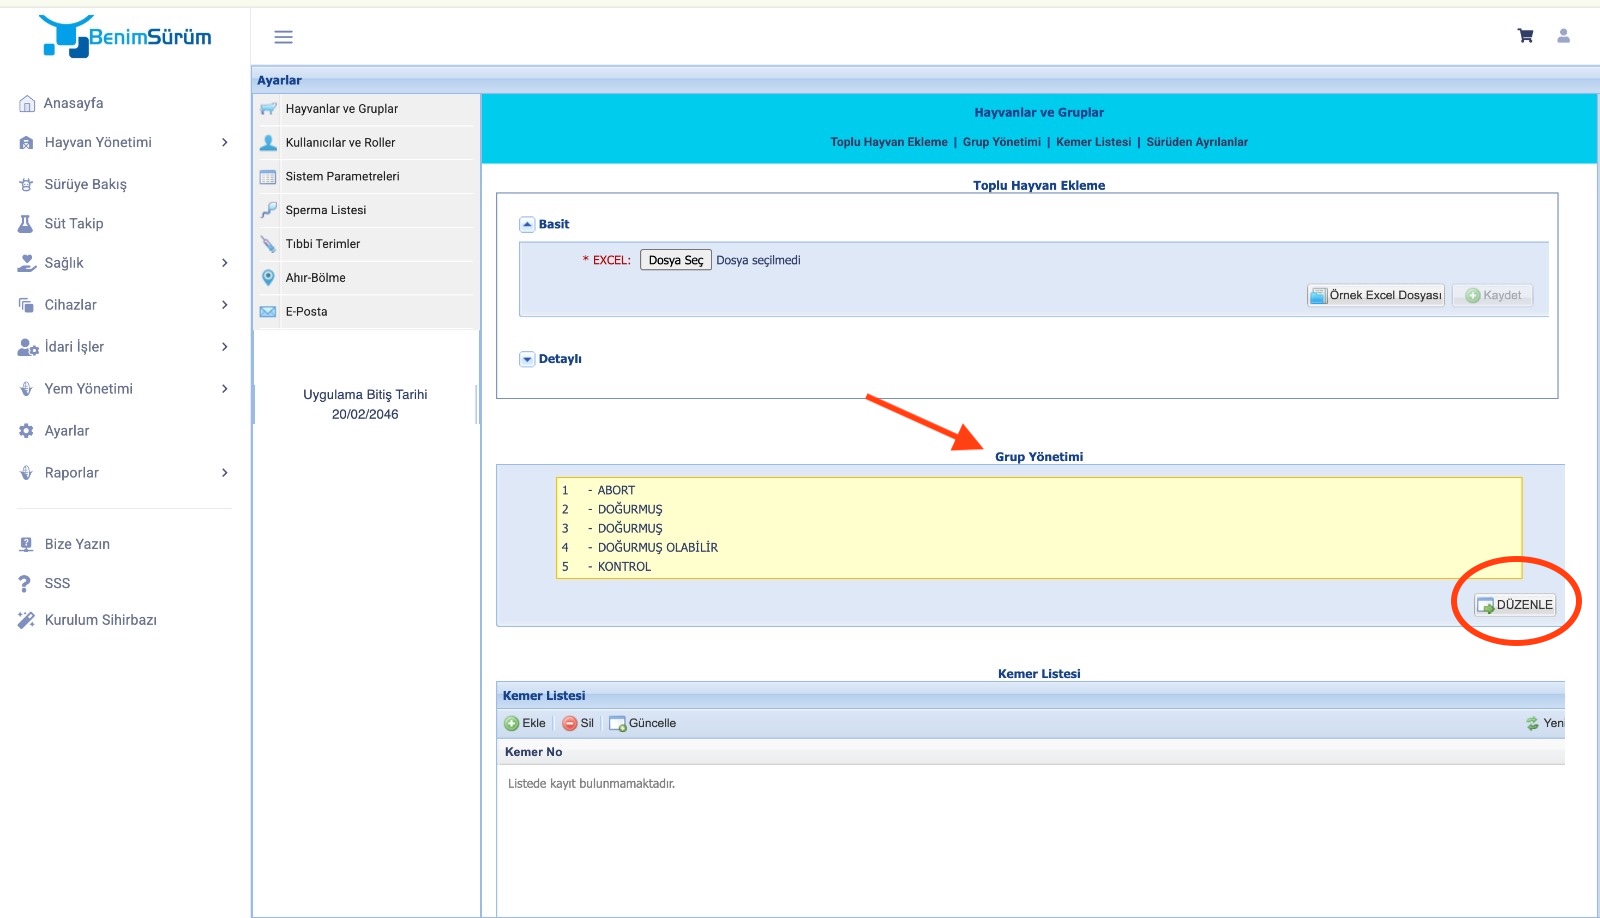Download the Örnek Excel Dosyası
The height and width of the screenshot is (918, 1600).
1376,296
